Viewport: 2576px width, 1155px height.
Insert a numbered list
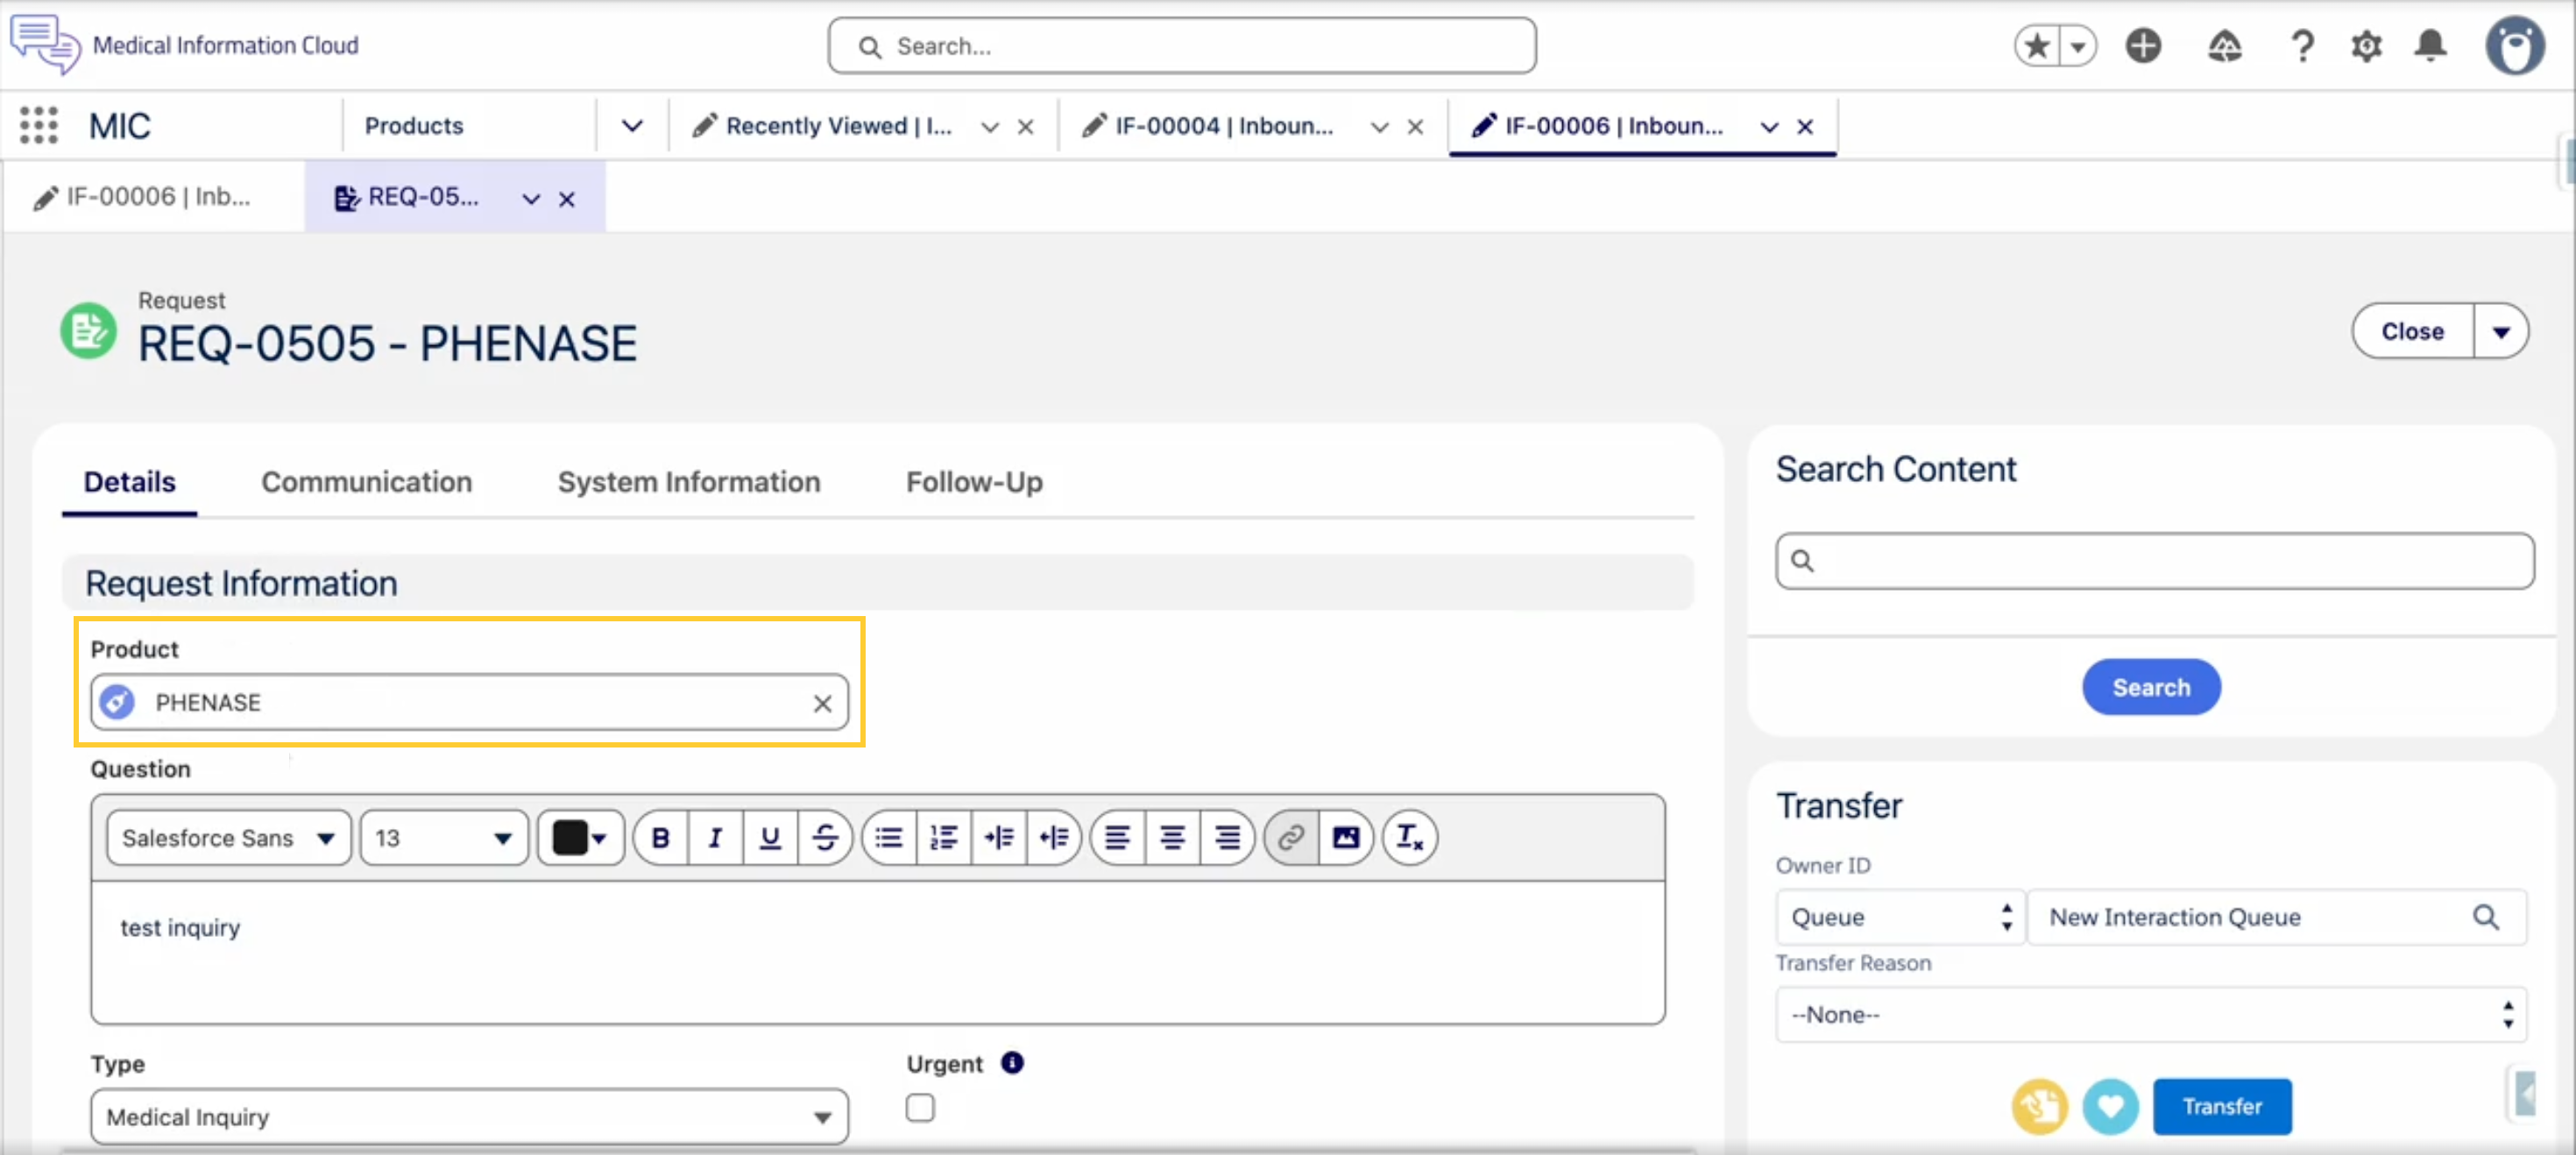[x=944, y=838]
